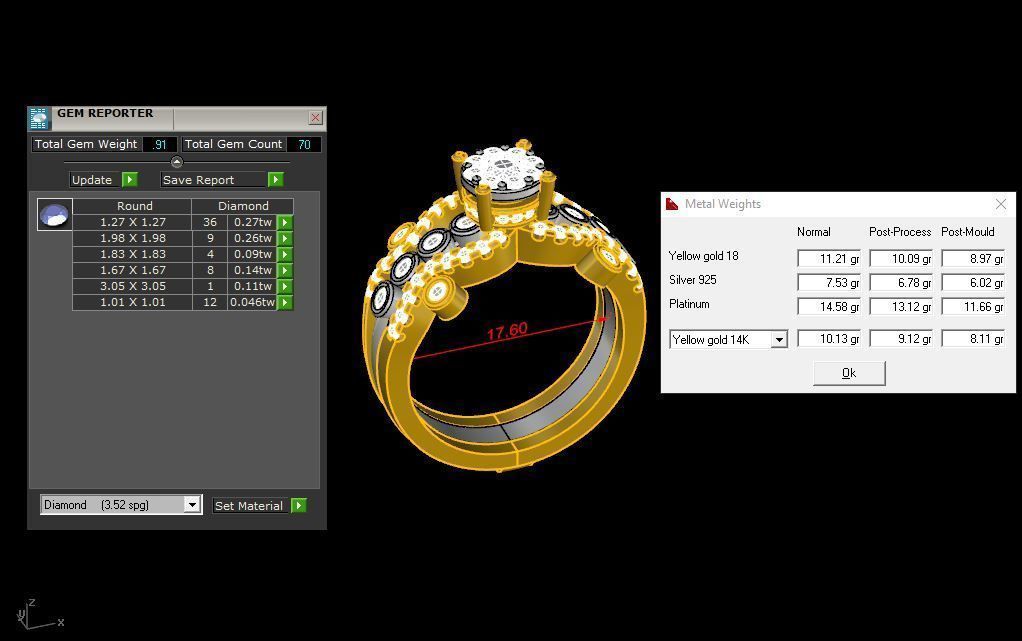Select the 1.27 X 1.27 size cell
The height and width of the screenshot is (641, 1022).
coord(132,222)
